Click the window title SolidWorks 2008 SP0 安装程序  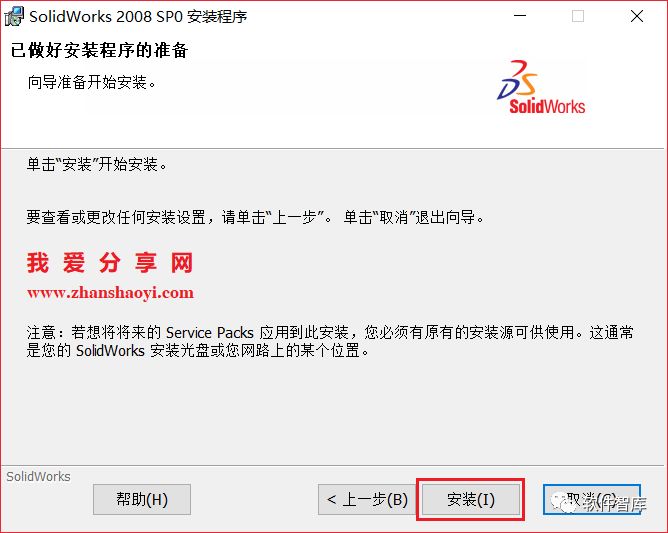tap(138, 17)
